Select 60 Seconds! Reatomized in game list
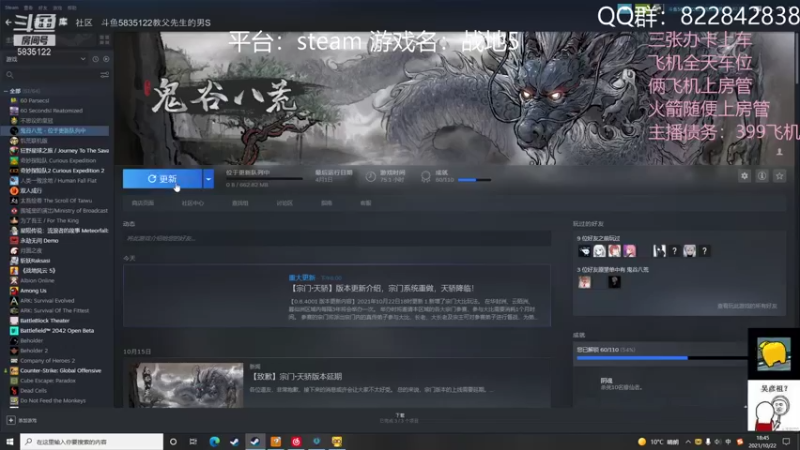The height and width of the screenshot is (450, 800). pyautogui.click(x=51, y=111)
